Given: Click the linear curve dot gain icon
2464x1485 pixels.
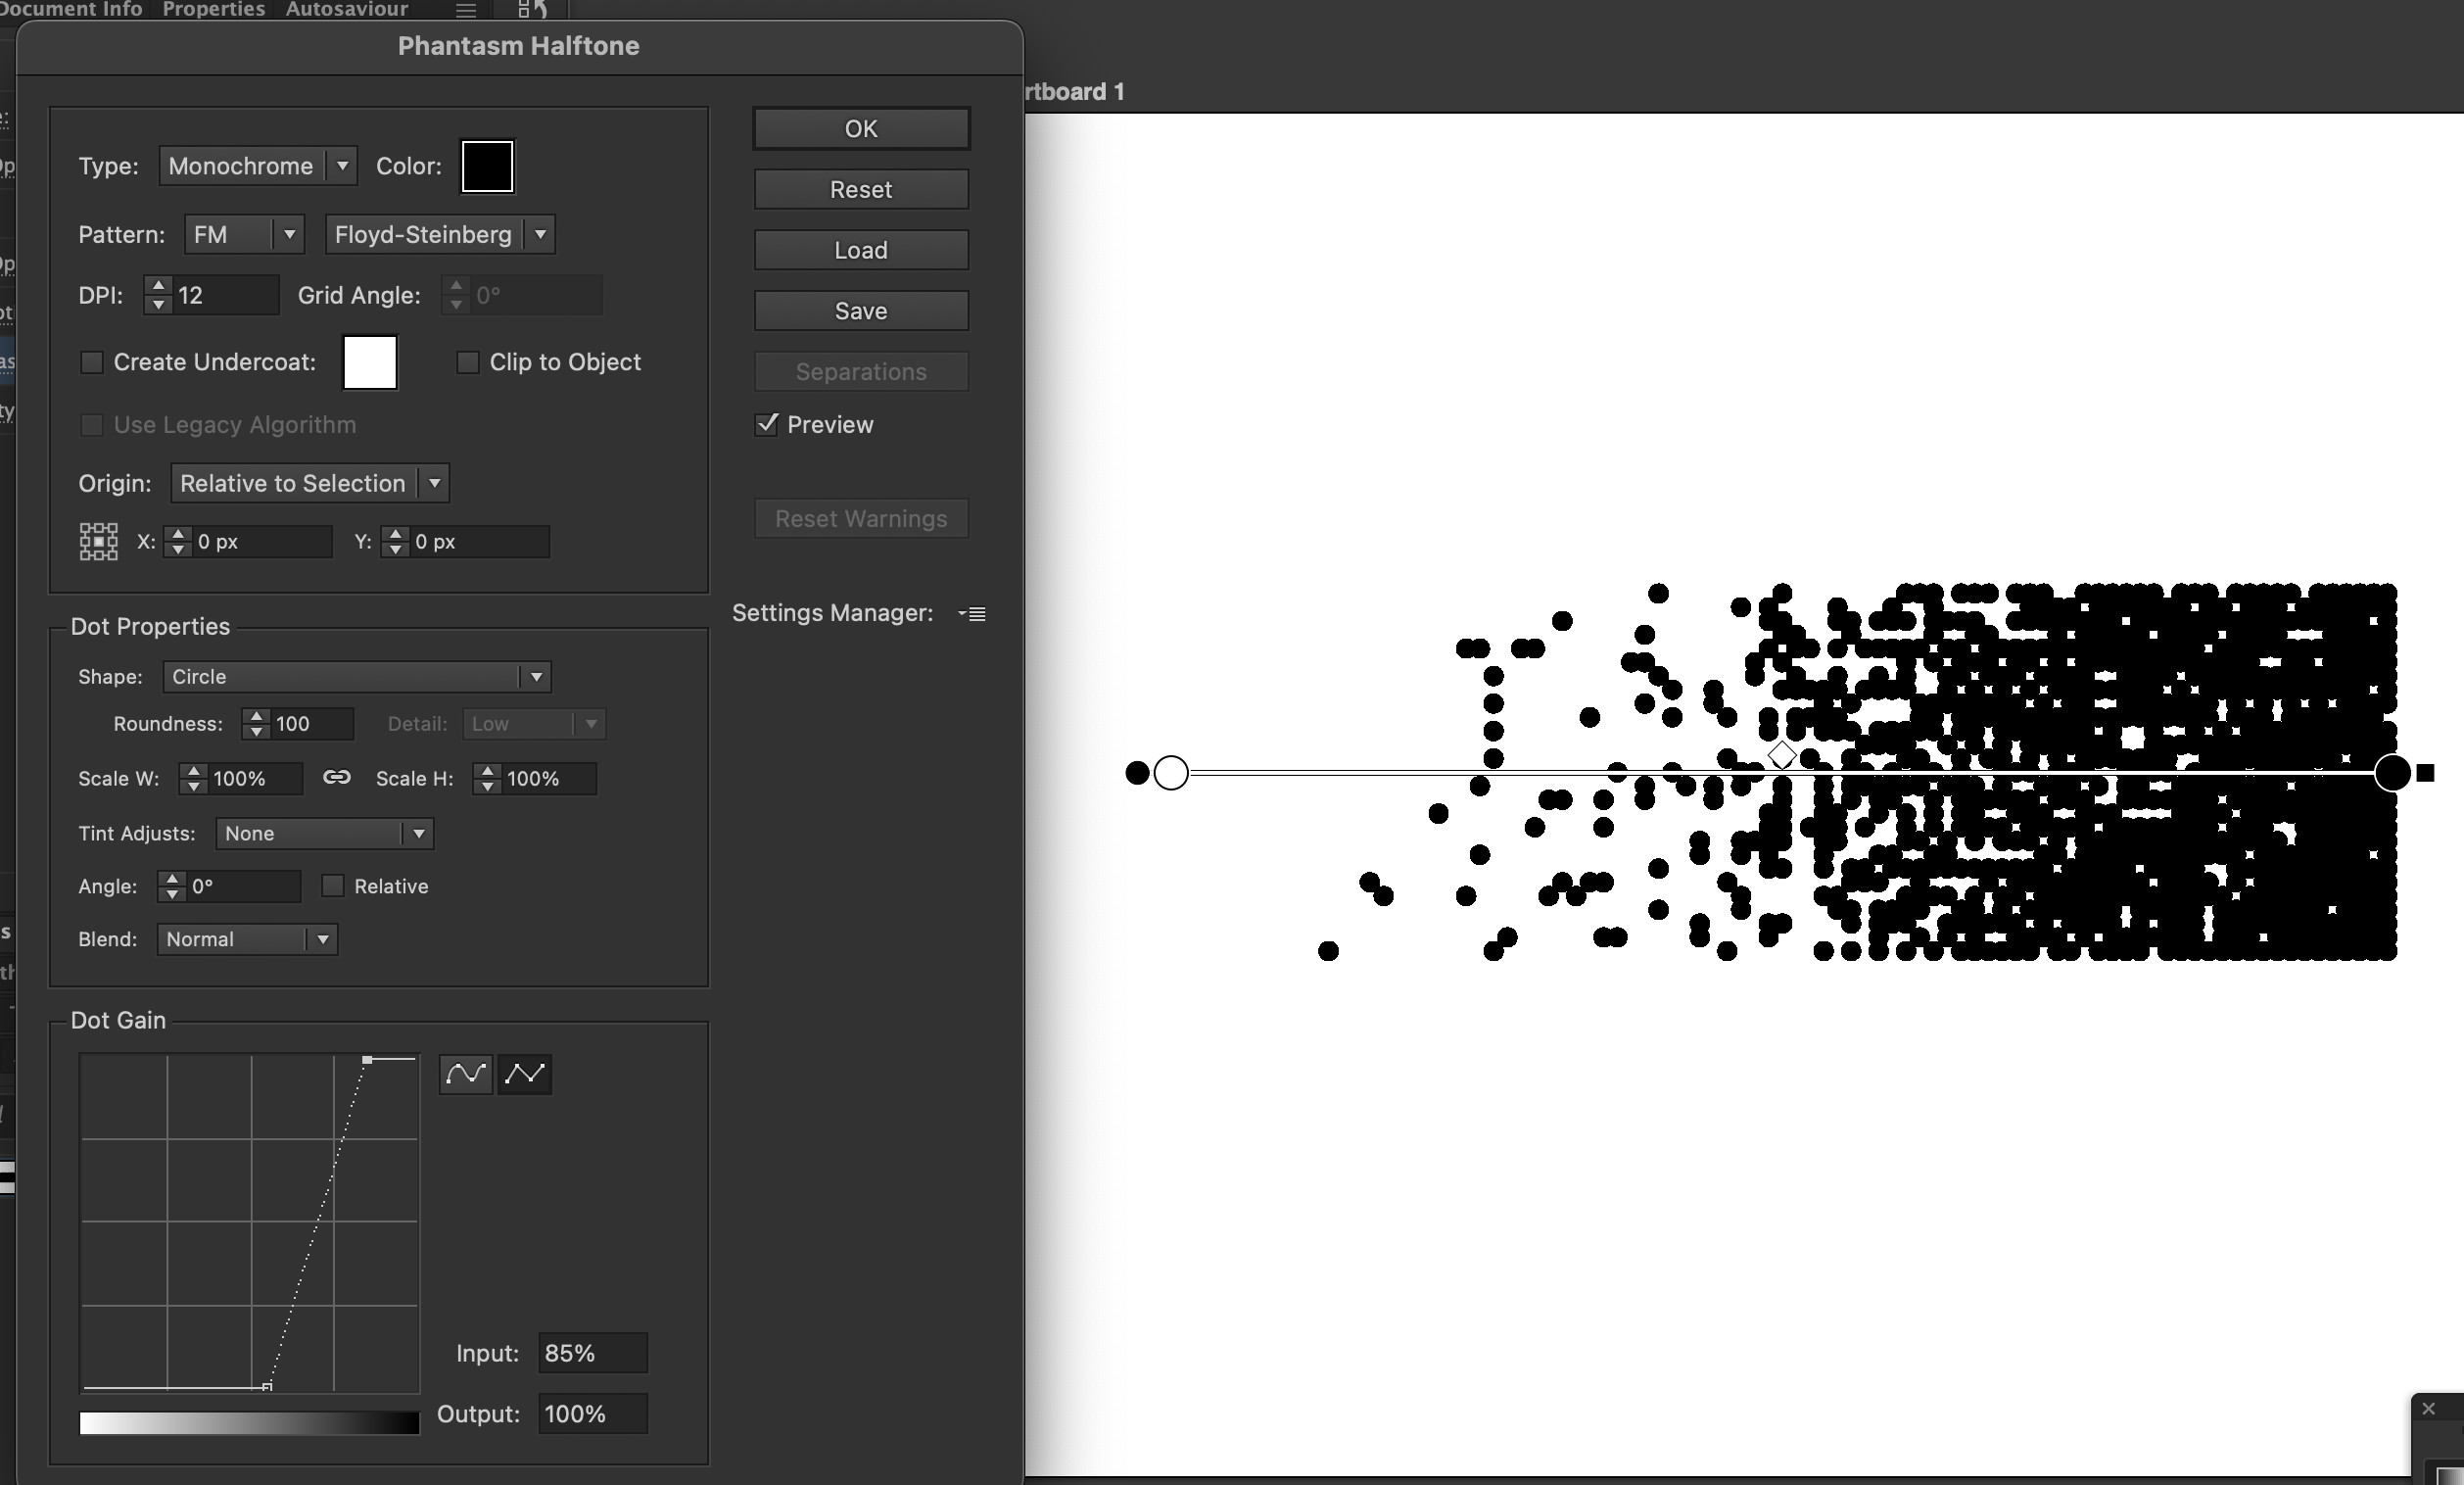Looking at the screenshot, I should (525, 1074).
